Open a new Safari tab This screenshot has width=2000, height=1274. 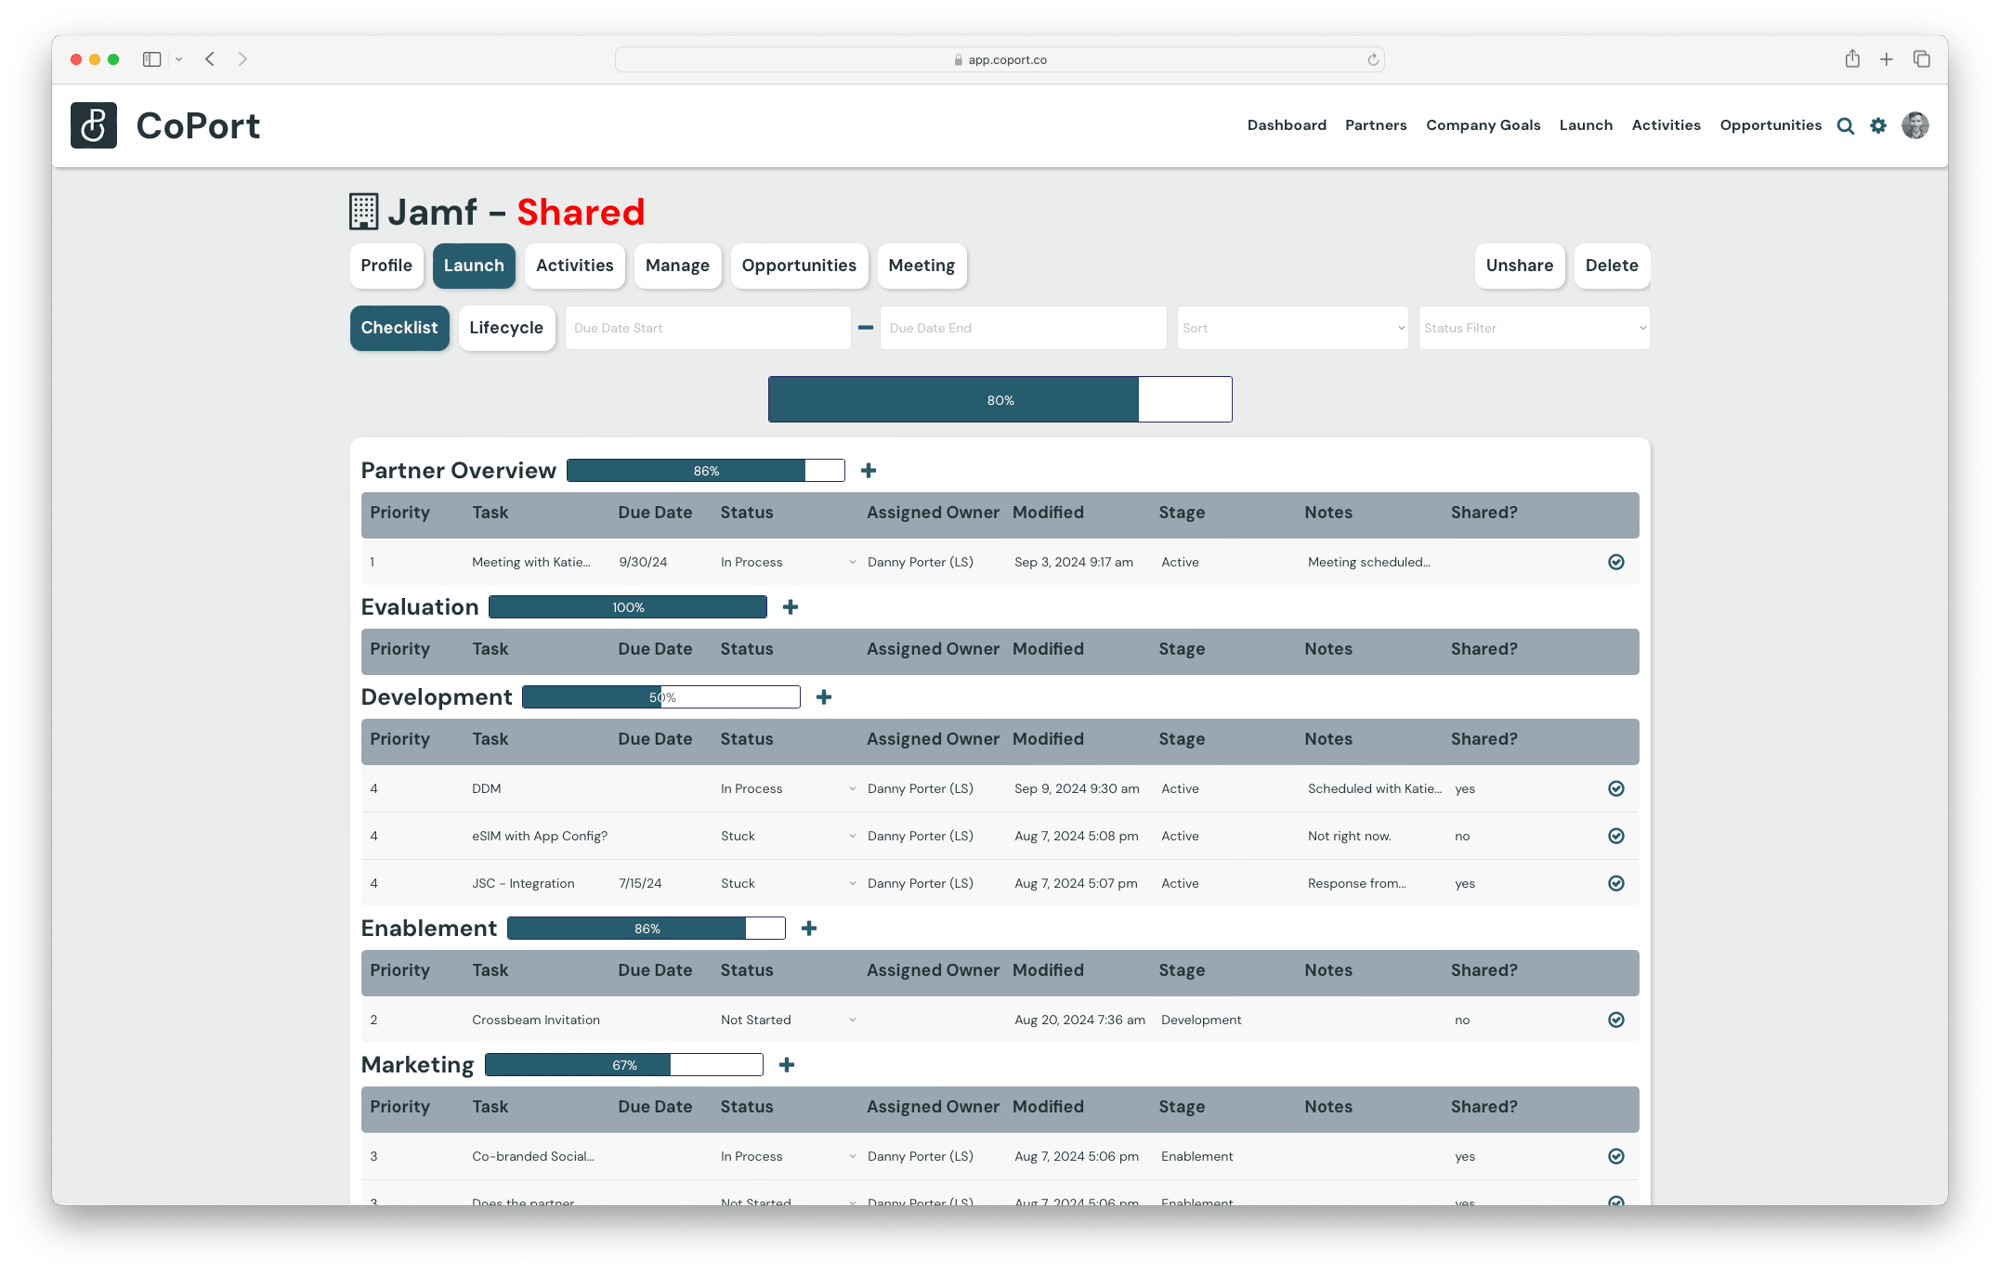(1886, 60)
